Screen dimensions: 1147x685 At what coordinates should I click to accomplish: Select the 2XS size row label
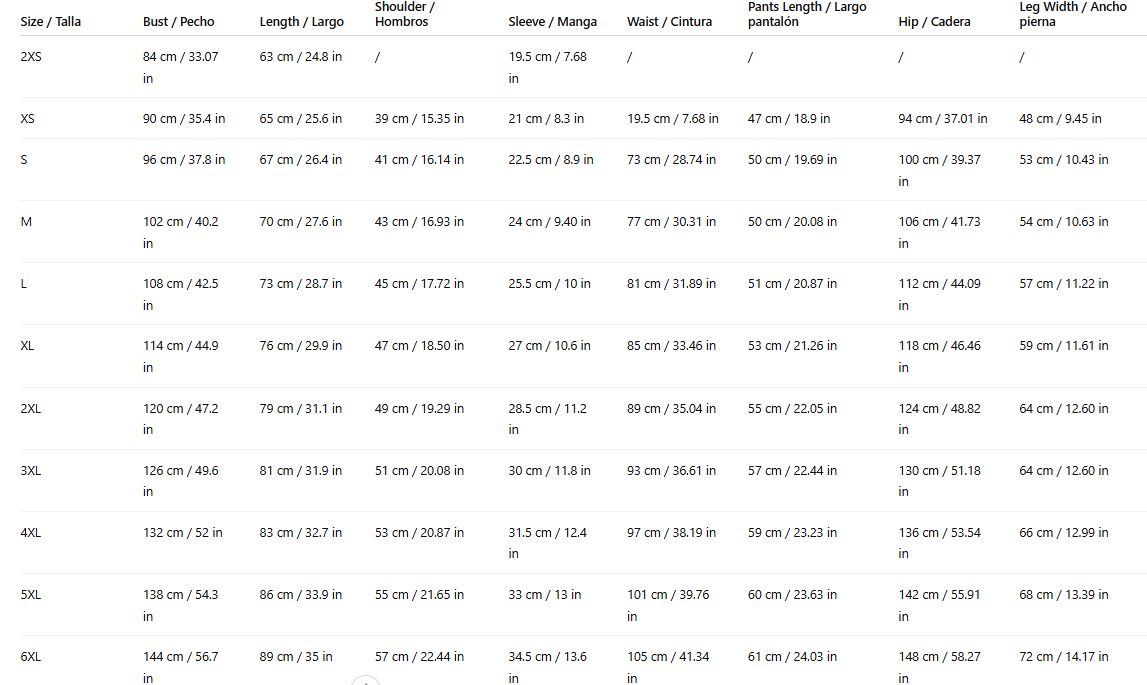point(31,56)
